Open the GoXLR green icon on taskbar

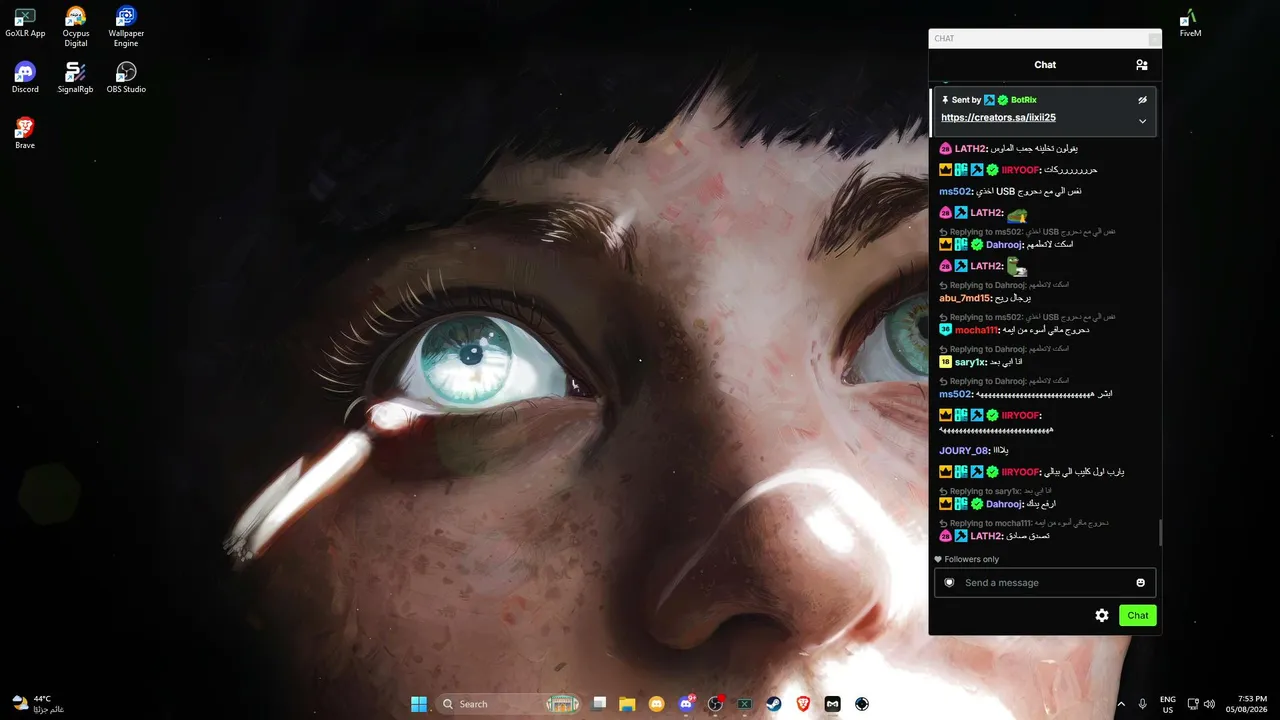click(x=744, y=704)
